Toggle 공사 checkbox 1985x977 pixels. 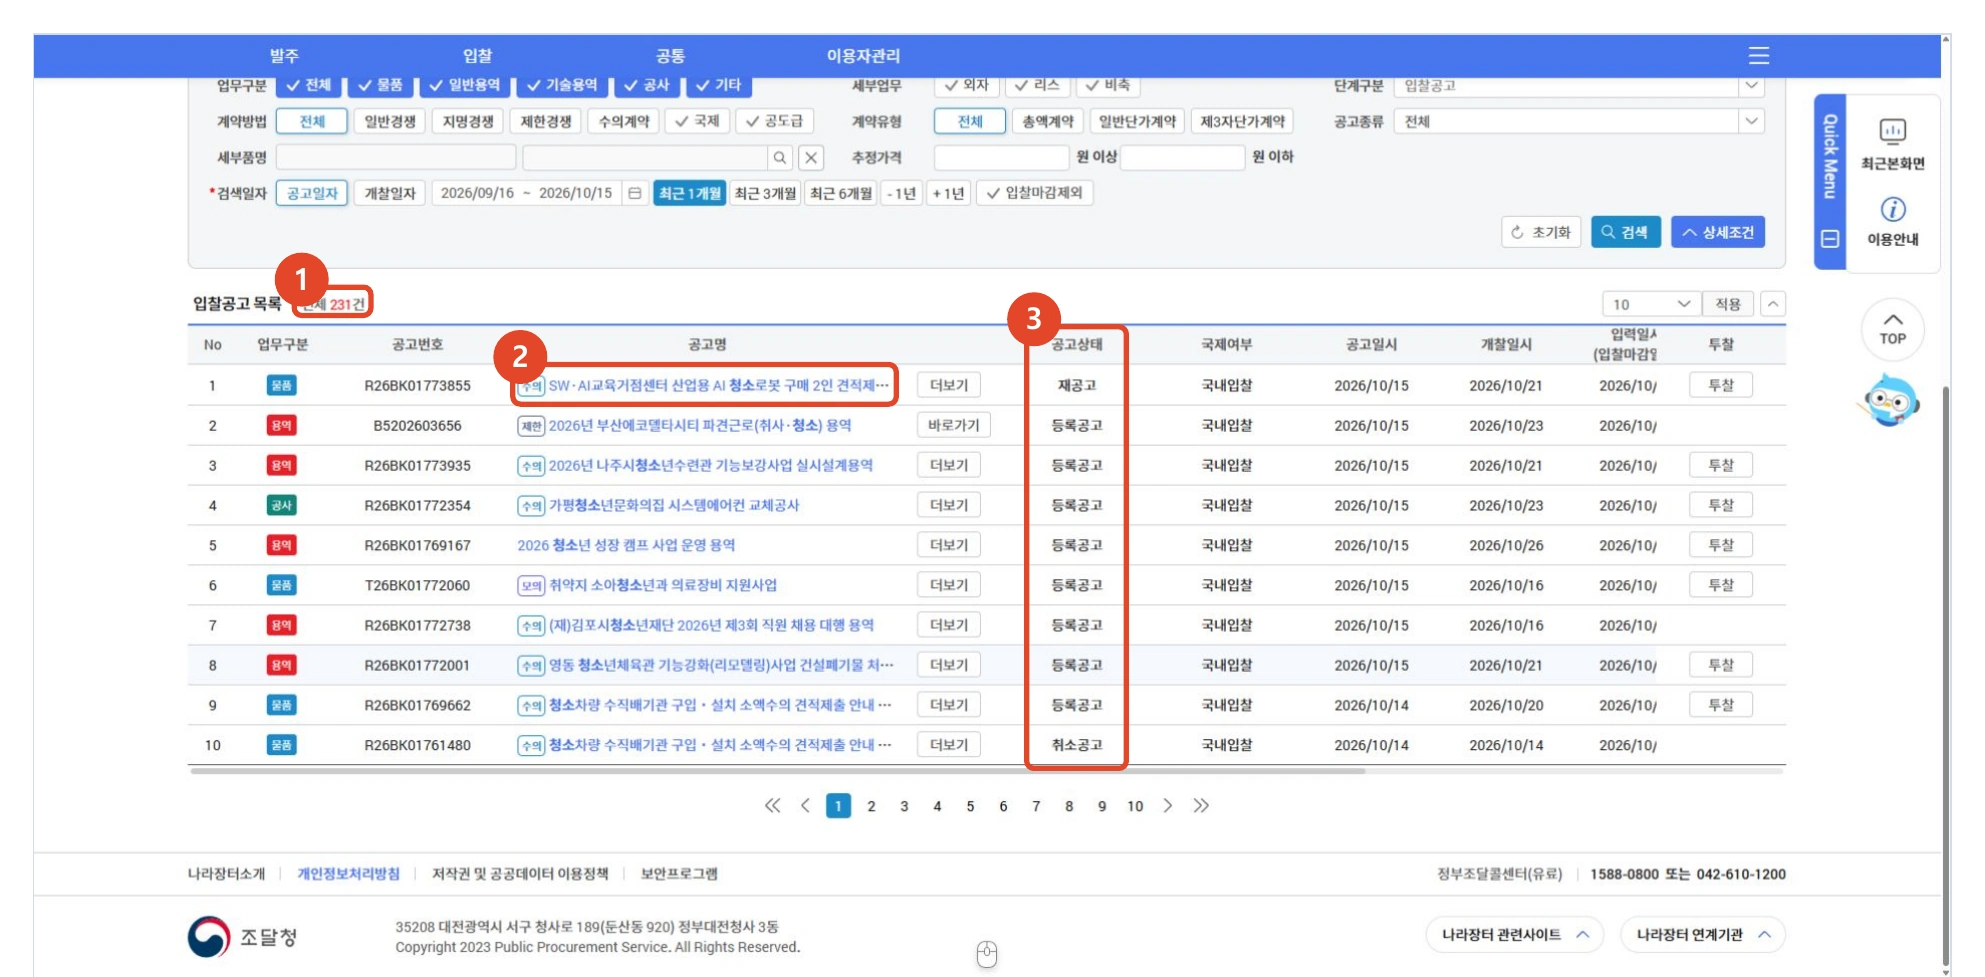pos(646,86)
